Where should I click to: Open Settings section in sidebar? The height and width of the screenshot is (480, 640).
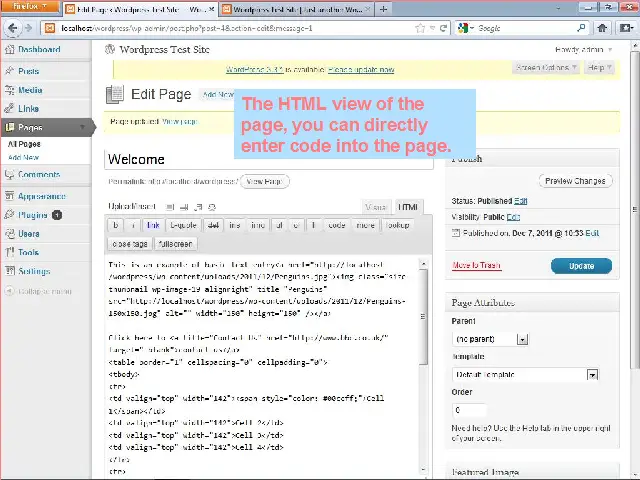34,271
